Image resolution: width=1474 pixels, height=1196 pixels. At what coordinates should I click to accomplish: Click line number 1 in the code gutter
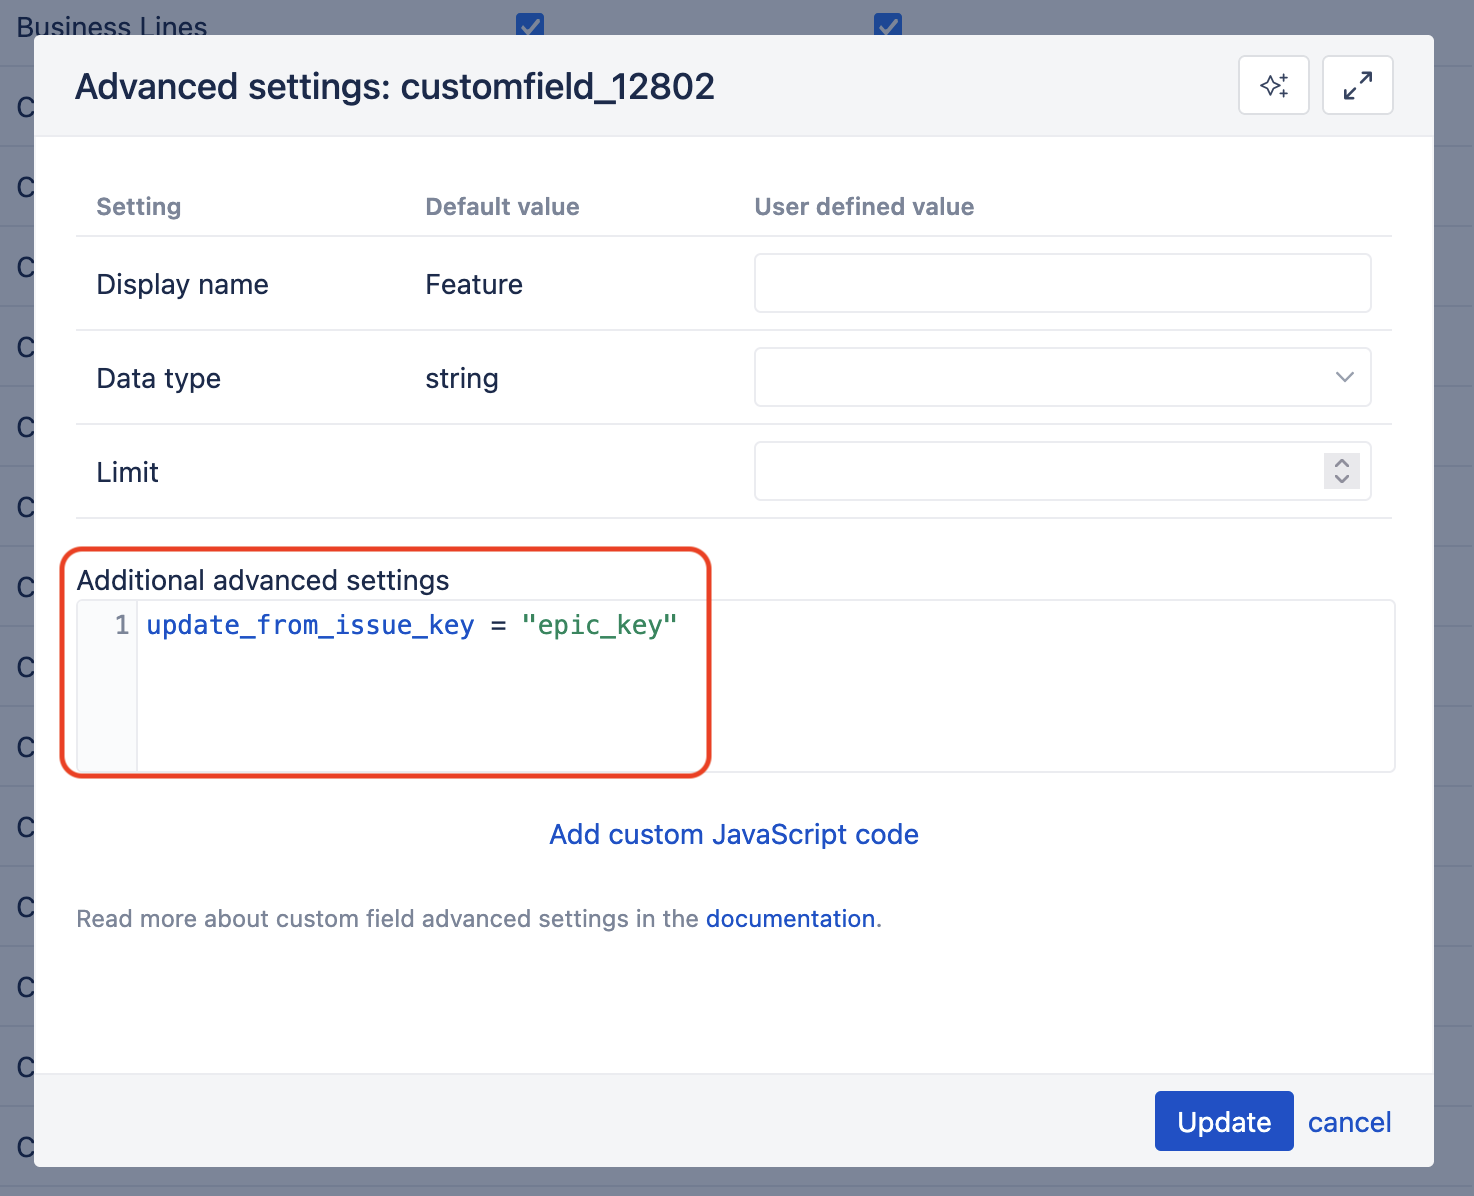click(x=122, y=625)
